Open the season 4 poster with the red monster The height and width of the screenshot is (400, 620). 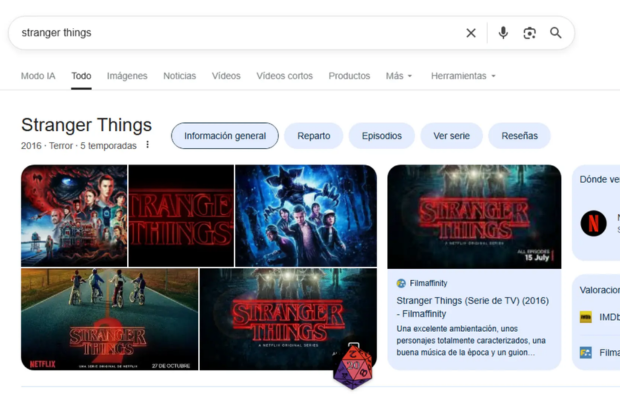pyautogui.click(x=74, y=216)
